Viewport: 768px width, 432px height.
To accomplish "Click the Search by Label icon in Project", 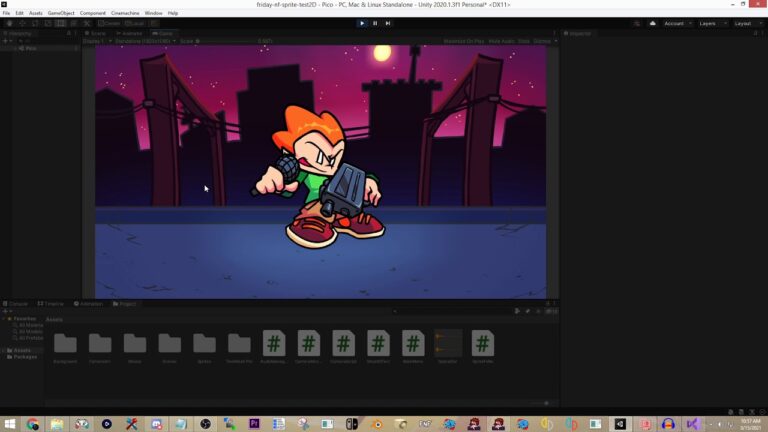I will pyautogui.click(x=528, y=311).
